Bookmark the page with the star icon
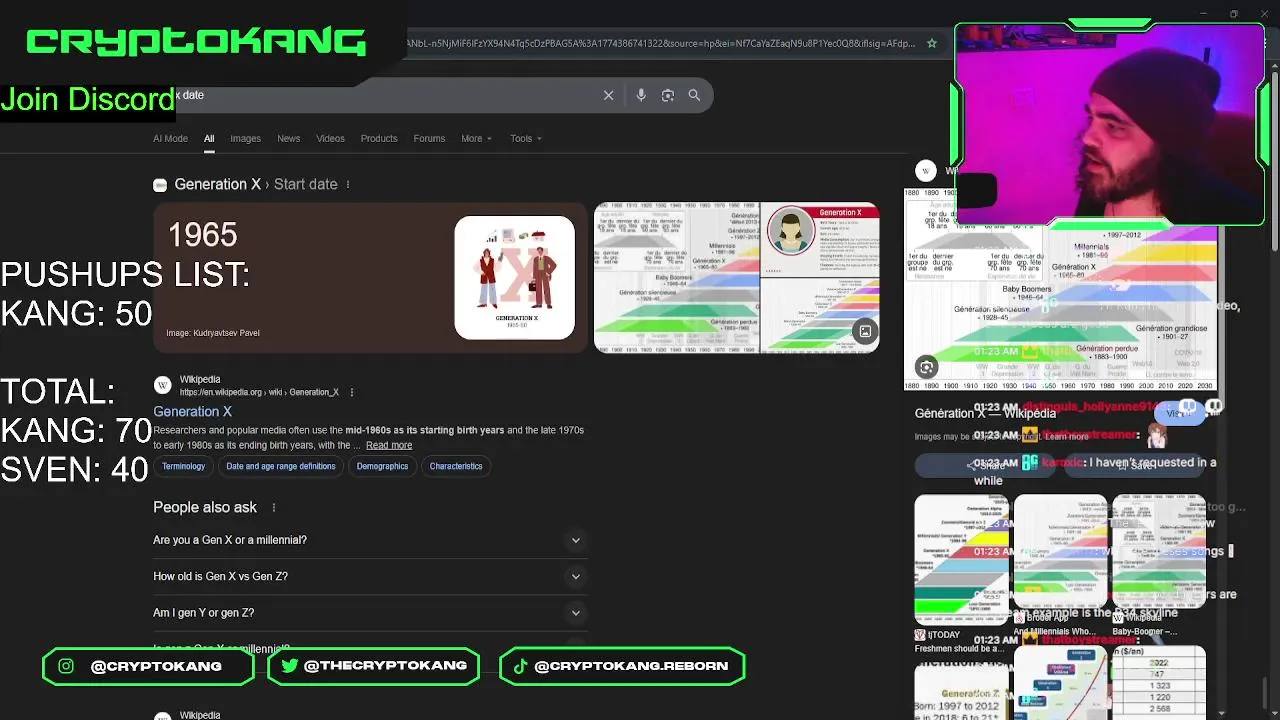Screen dimensions: 1280x720 932,43
